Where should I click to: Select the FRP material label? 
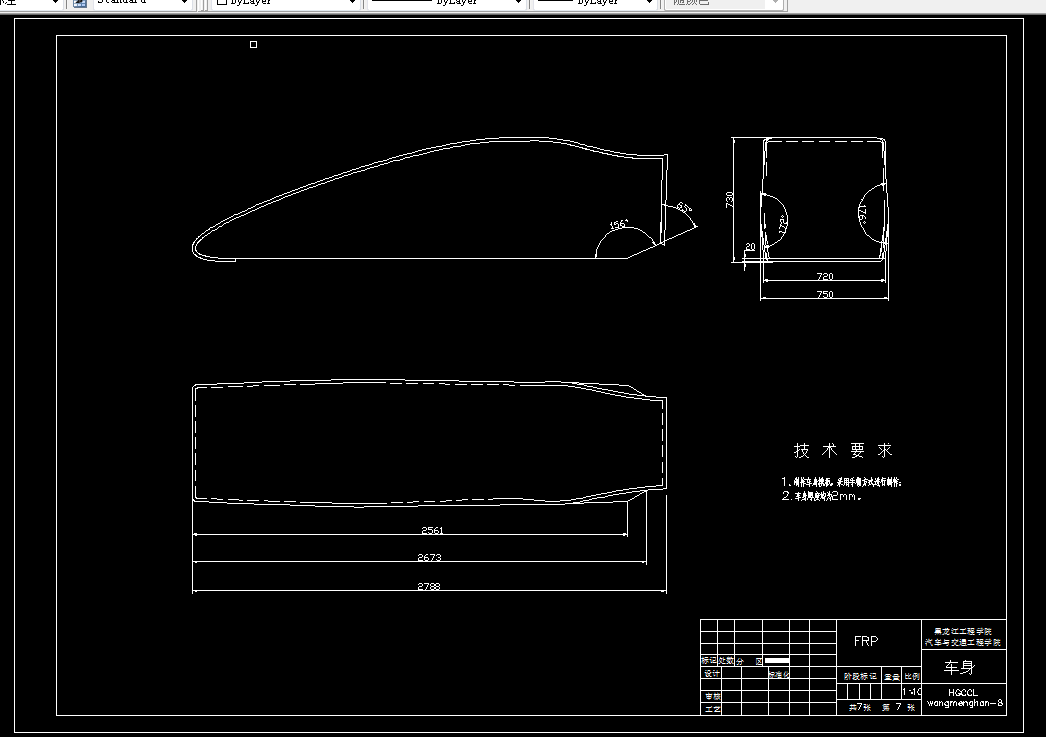pyautogui.click(x=866, y=641)
